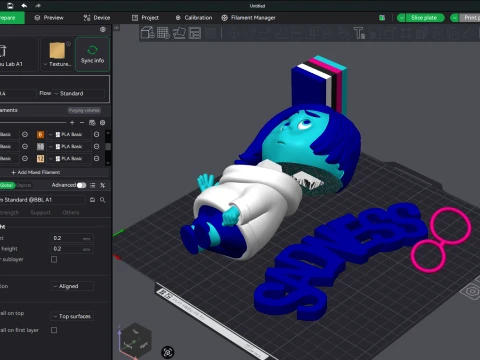Screen dimensions: 480x360
Task: Open the Top surfaces dropdown
Action: coord(72,316)
